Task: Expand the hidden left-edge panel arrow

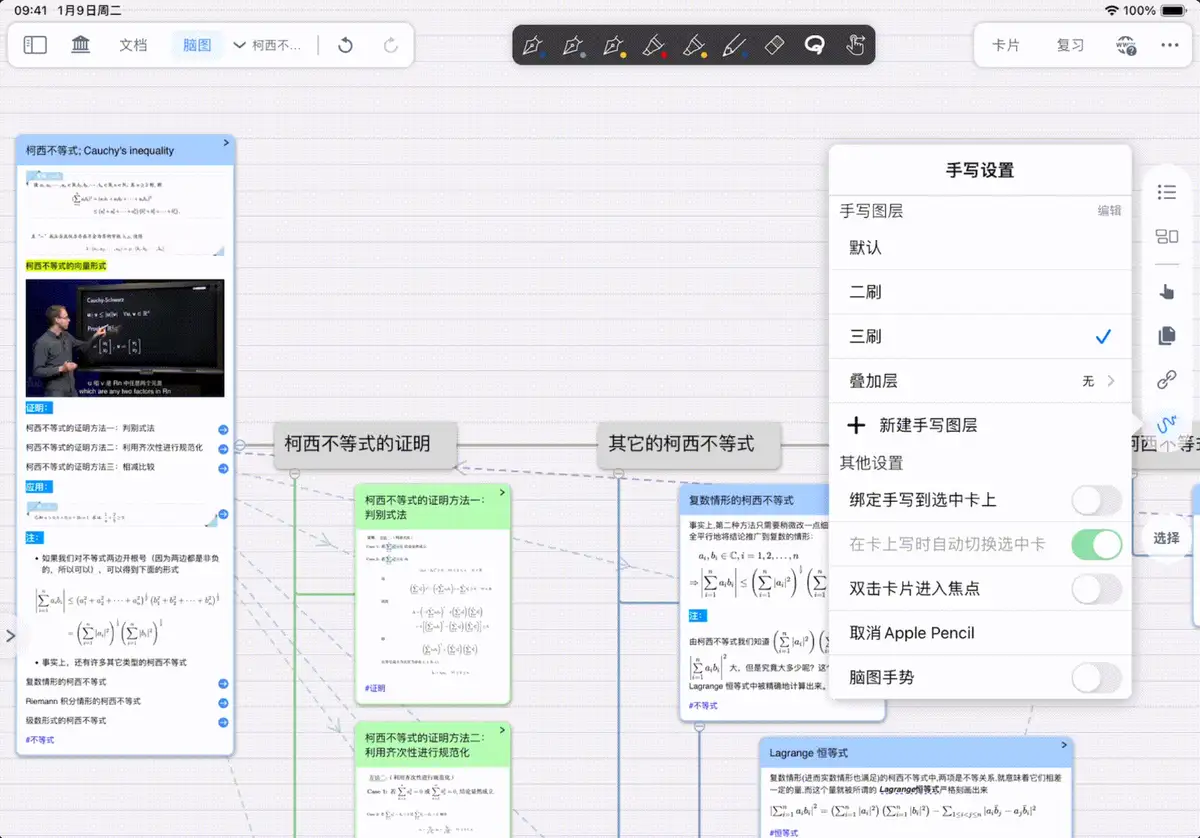Action: pos(11,635)
